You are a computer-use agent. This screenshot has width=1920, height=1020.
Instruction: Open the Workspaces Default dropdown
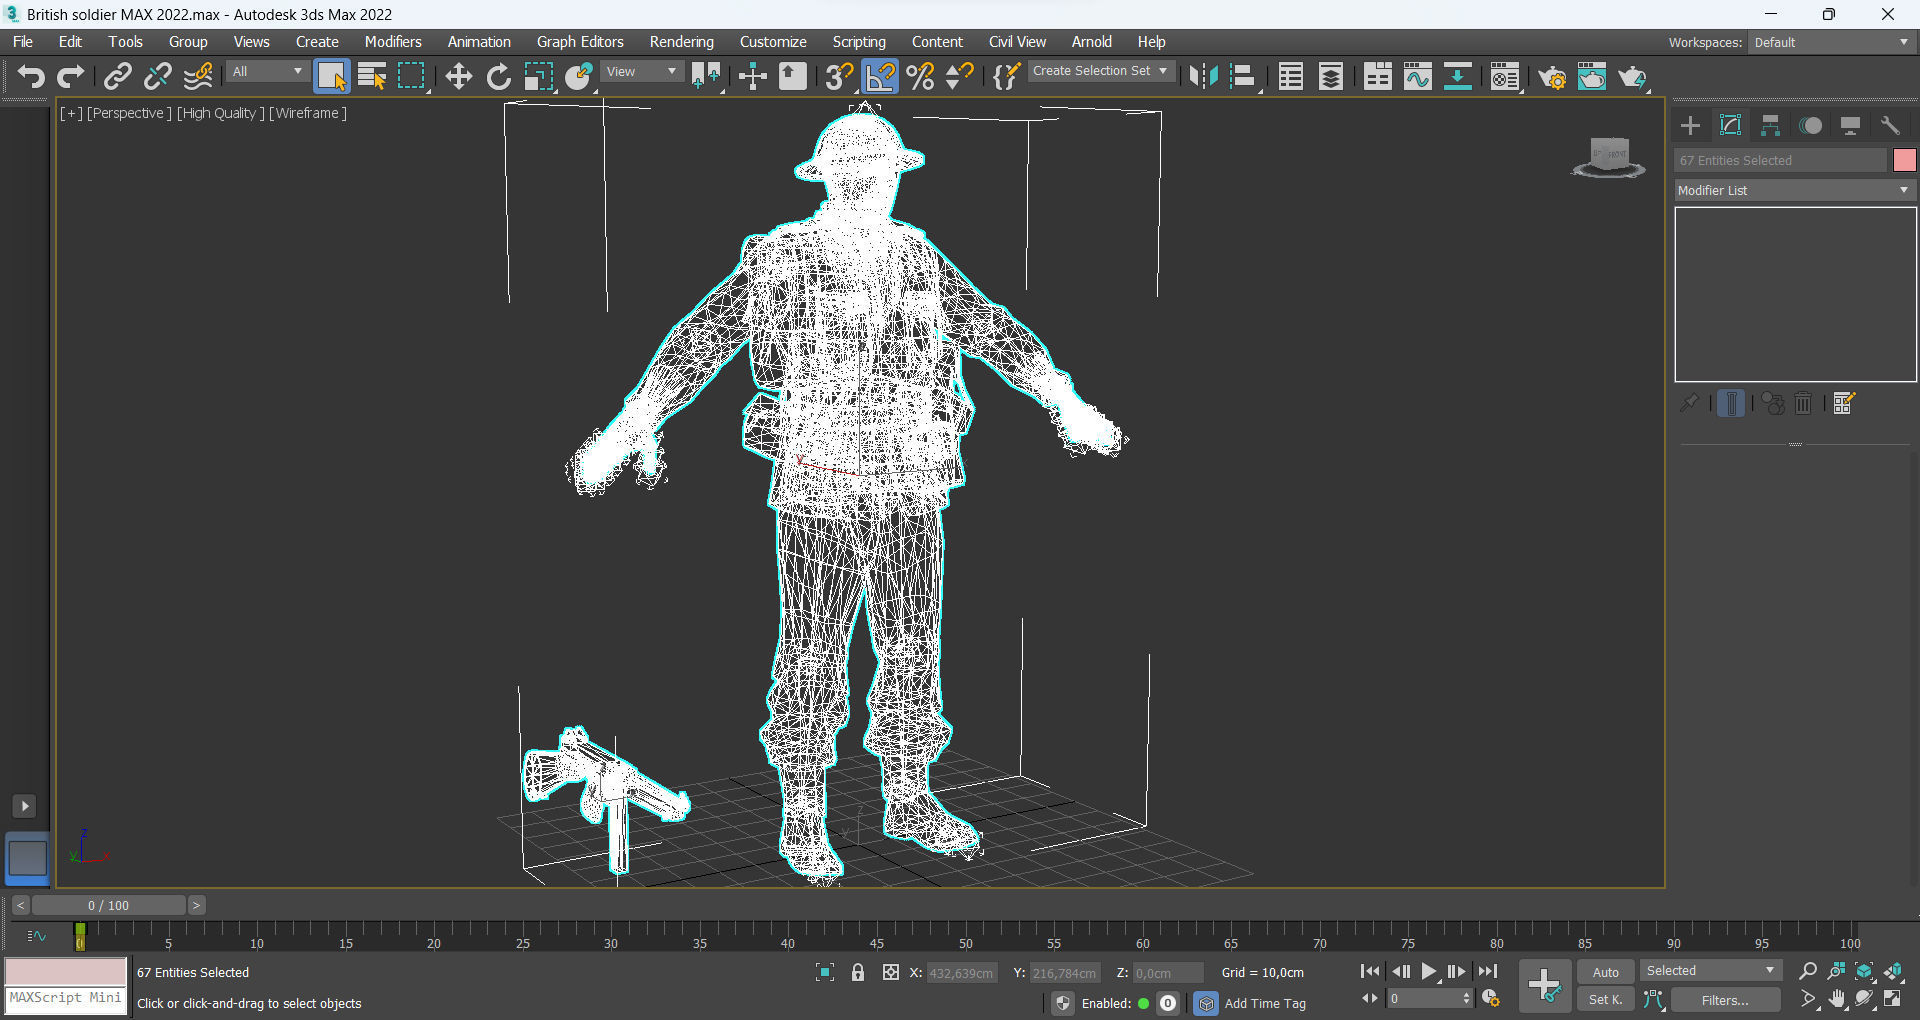pos(1831,42)
